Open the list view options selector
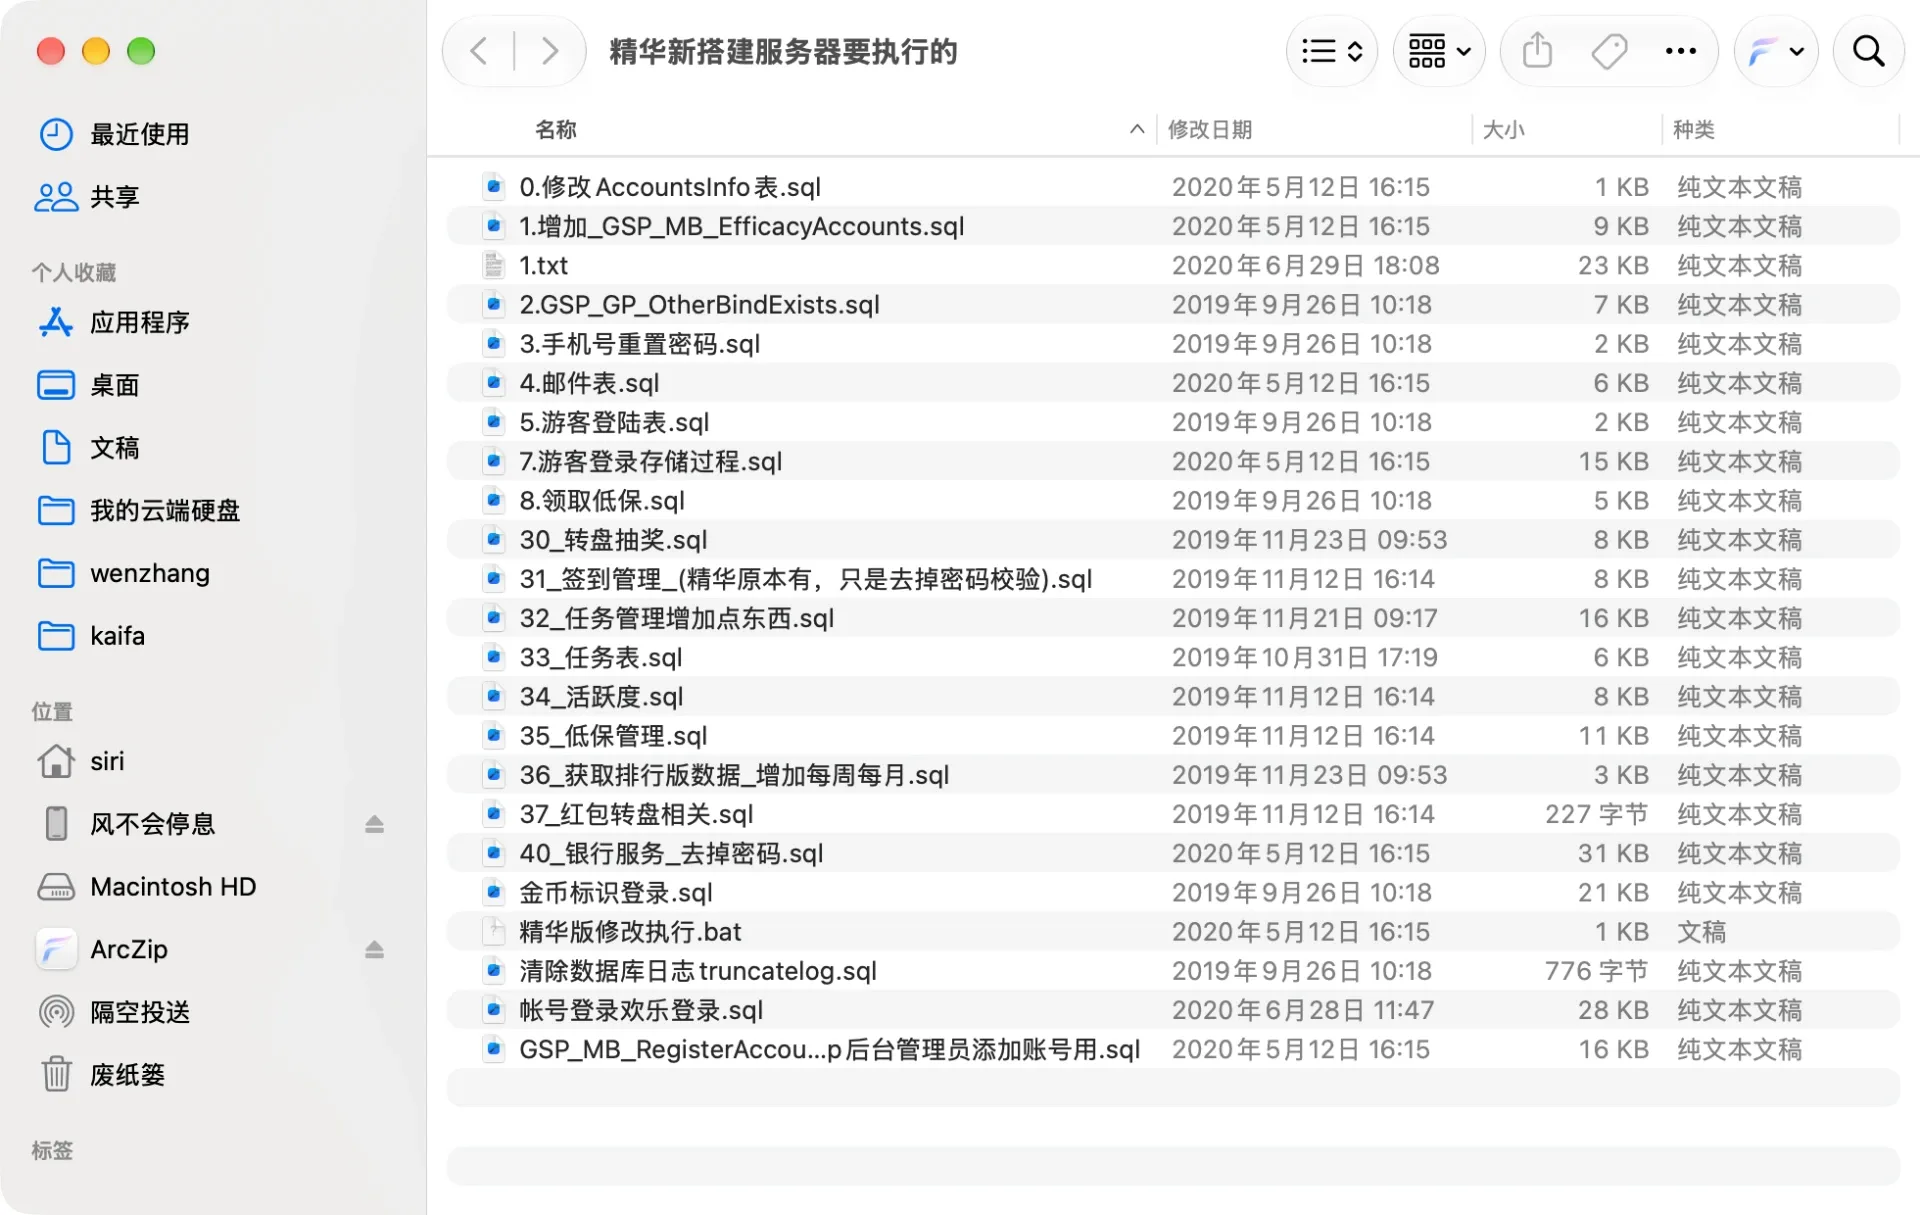 click(x=1332, y=51)
